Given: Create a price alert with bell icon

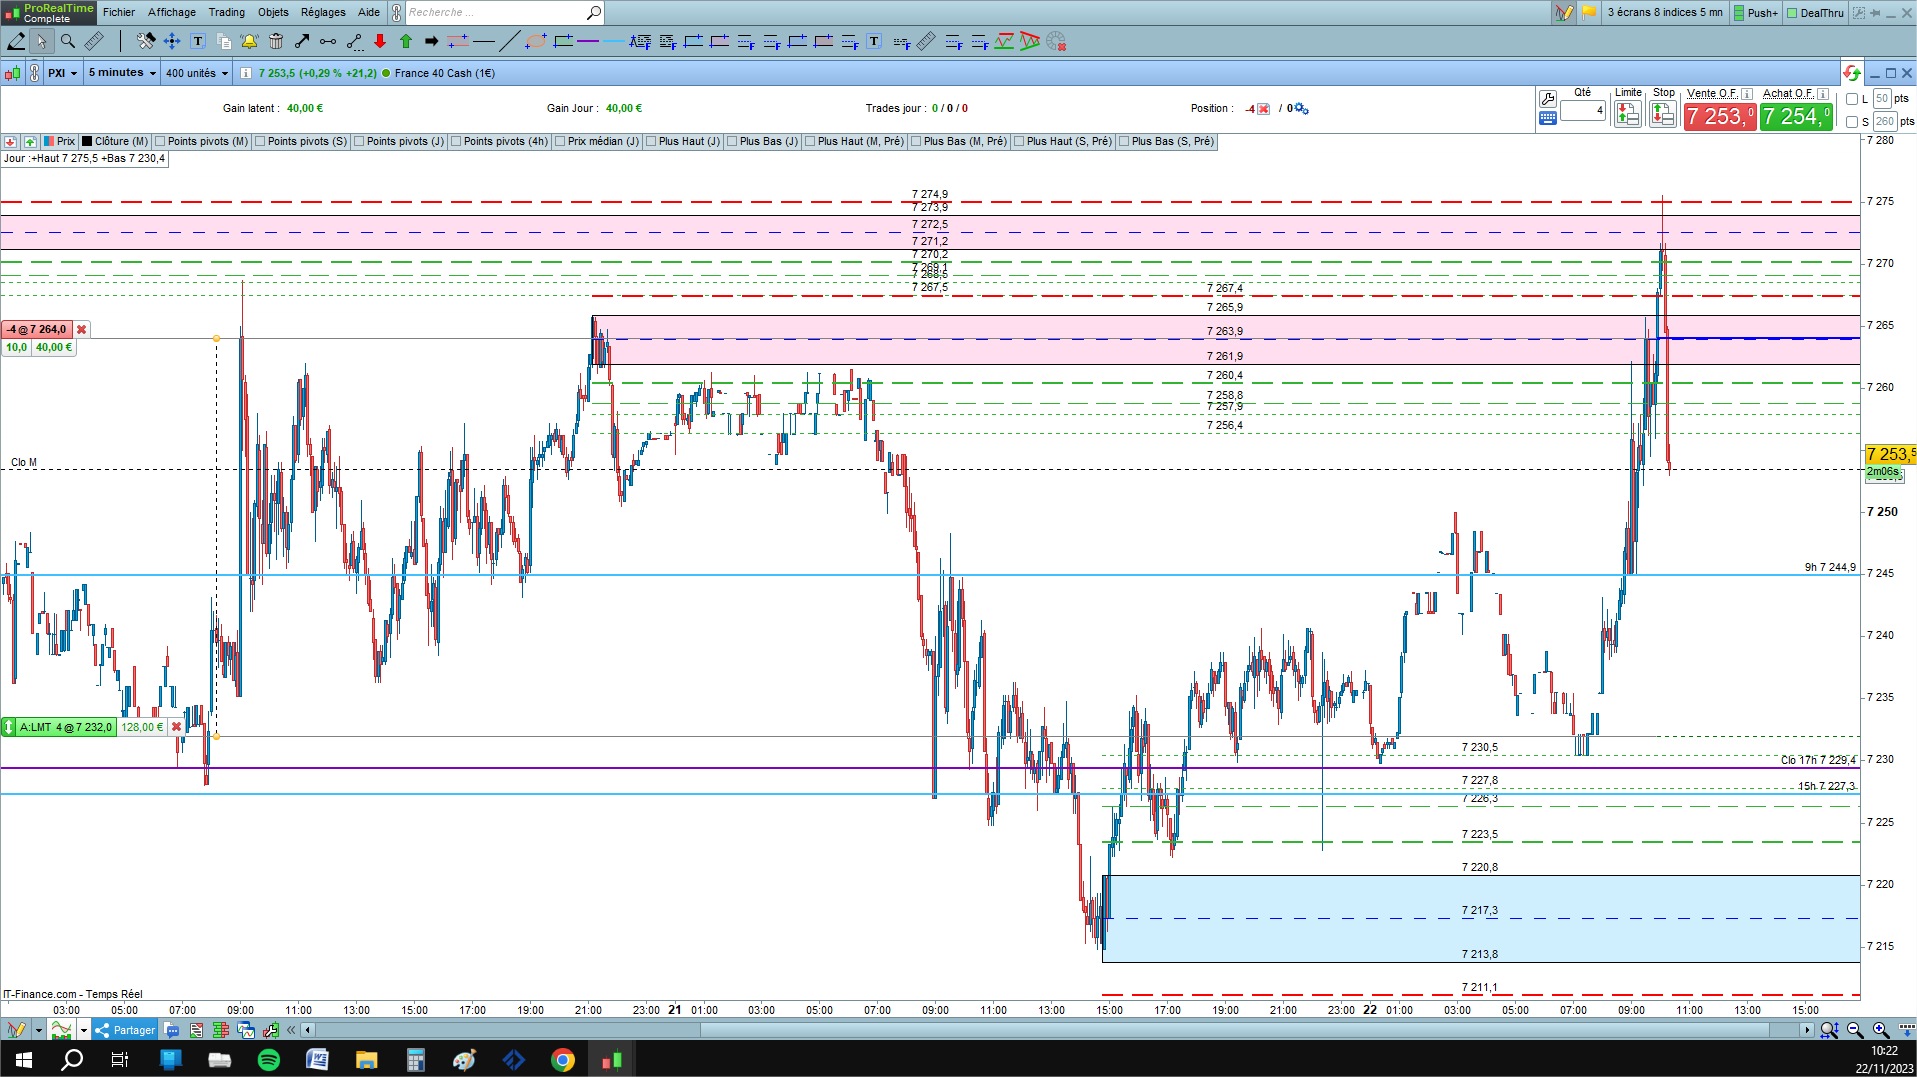Looking at the screenshot, I should pyautogui.click(x=249, y=41).
